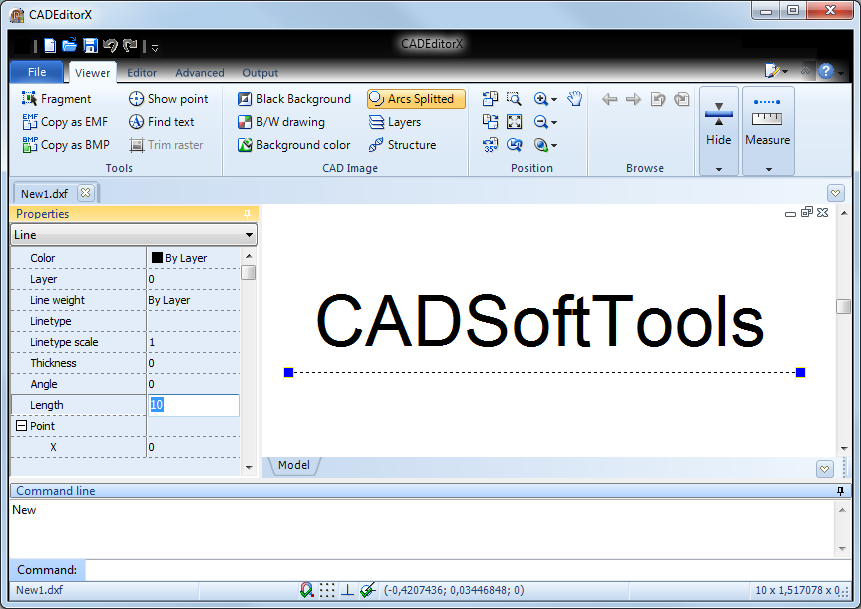Click the rotate 35 degrees icon

coord(490,145)
